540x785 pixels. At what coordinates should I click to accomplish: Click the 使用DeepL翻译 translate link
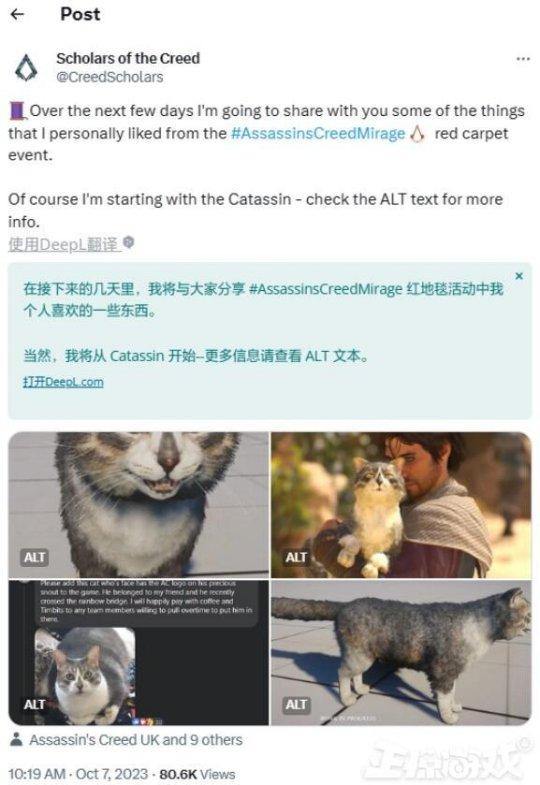(x=63, y=244)
